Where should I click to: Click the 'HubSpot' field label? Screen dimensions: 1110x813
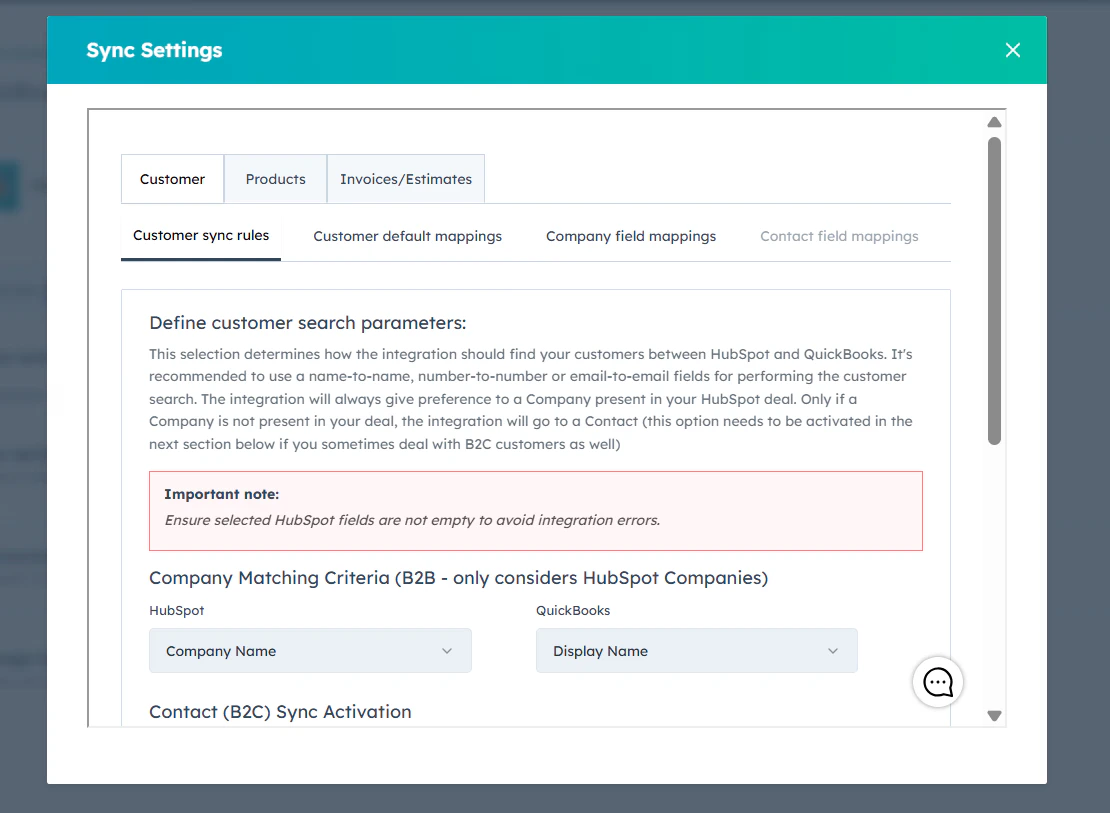pyautogui.click(x=176, y=610)
